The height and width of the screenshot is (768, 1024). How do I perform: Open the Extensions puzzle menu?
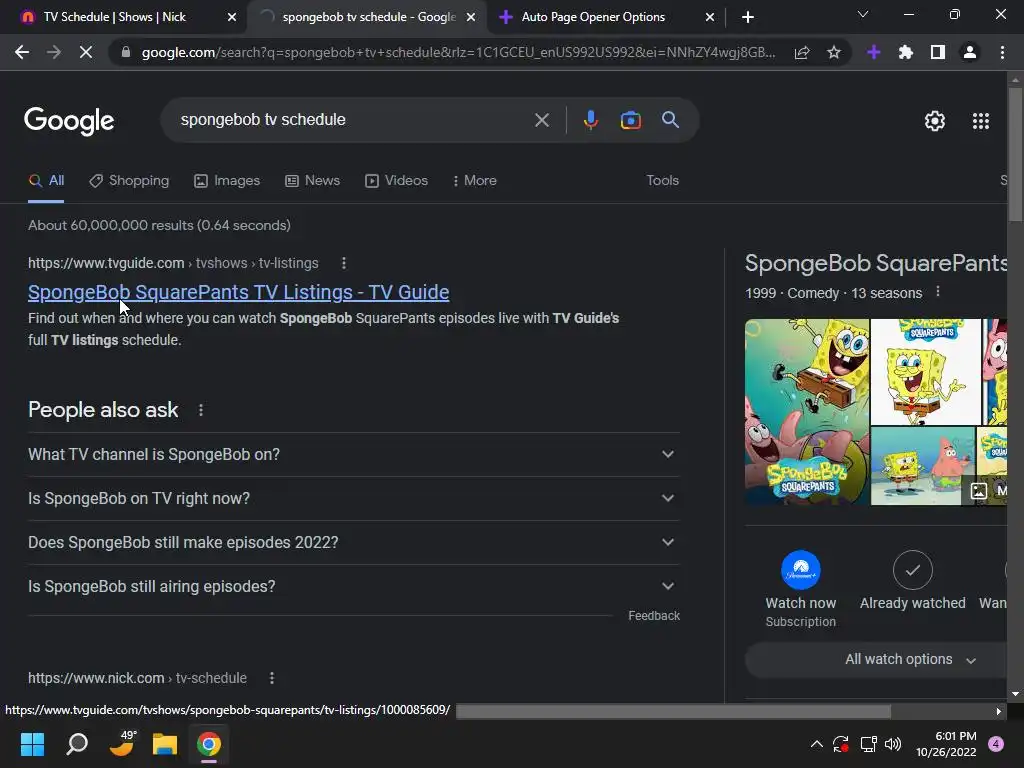coord(906,52)
